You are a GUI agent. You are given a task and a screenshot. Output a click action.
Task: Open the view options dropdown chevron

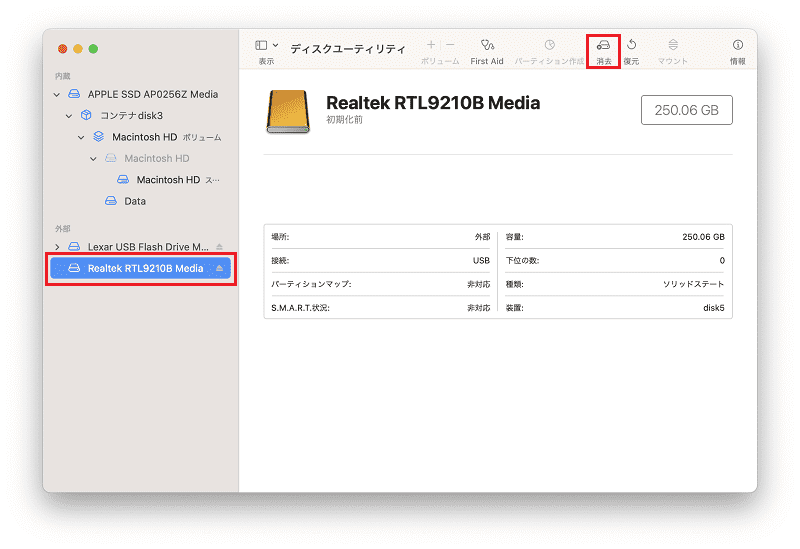click(276, 45)
